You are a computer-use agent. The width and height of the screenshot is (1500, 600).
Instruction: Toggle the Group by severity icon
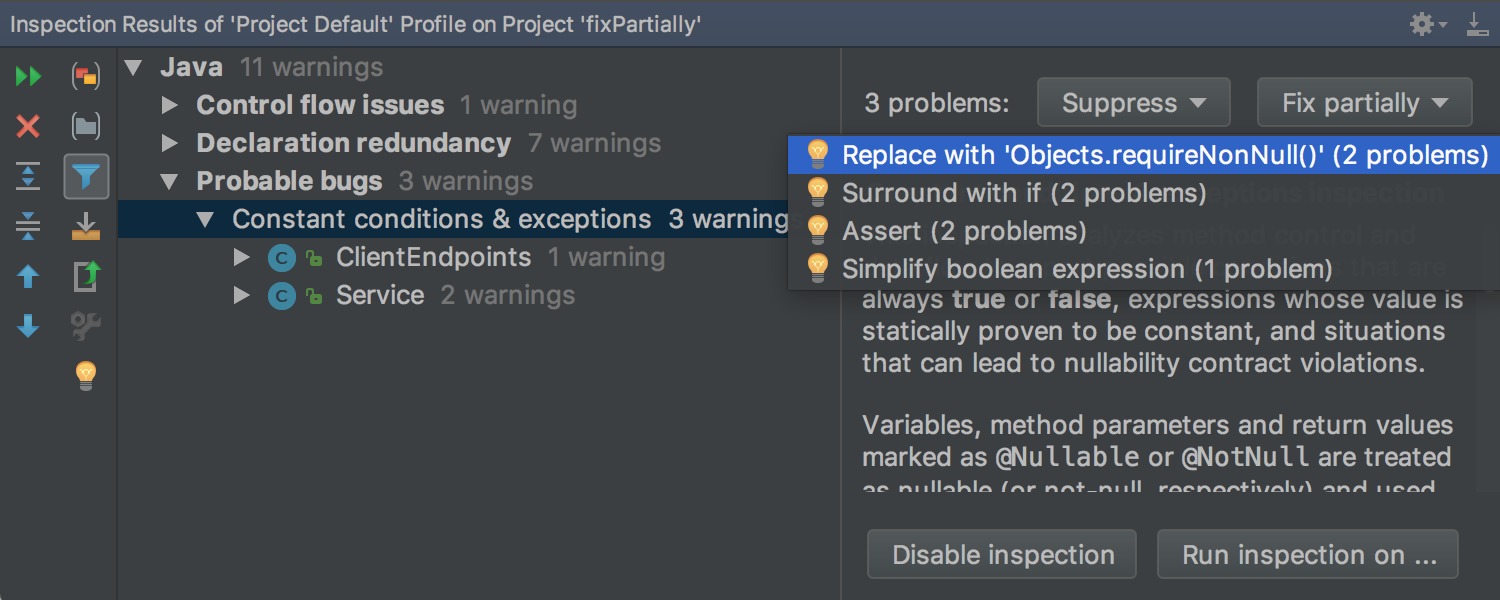coord(86,77)
